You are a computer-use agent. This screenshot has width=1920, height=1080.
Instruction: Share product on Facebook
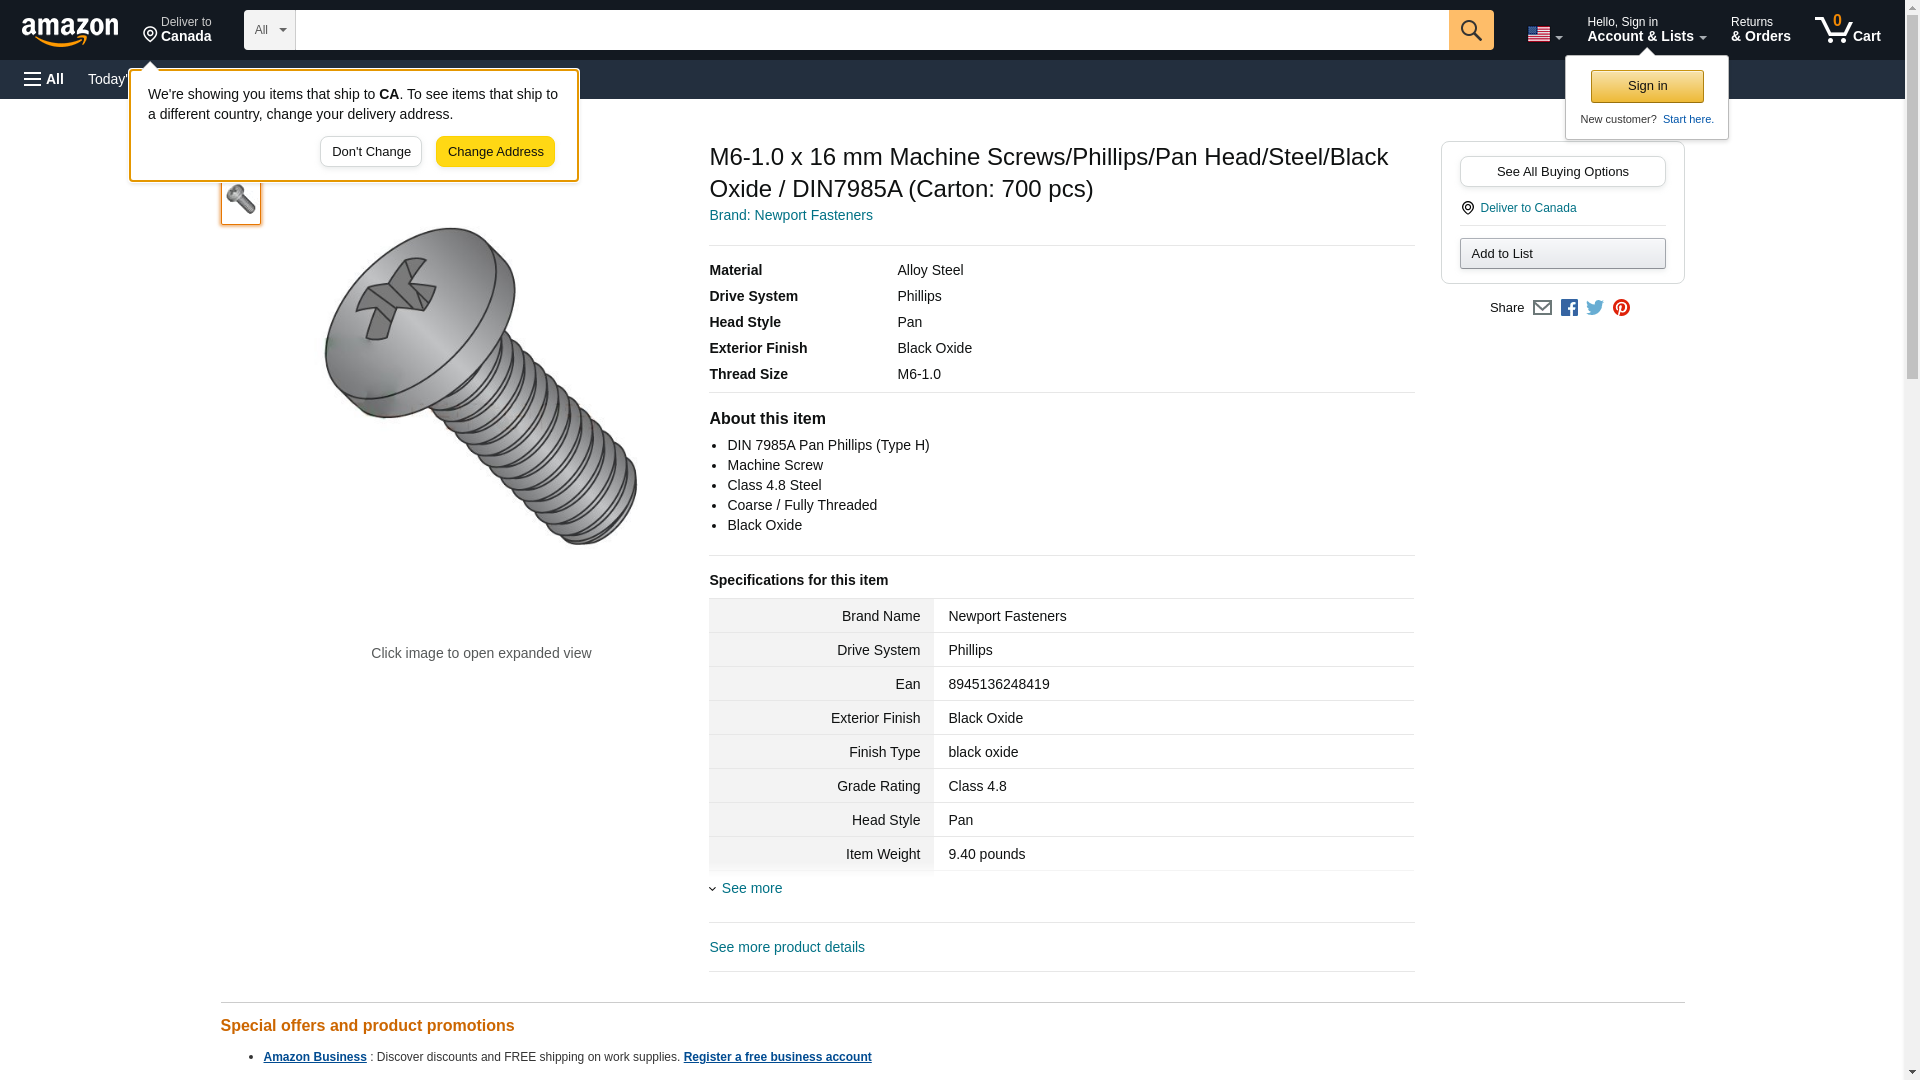click(1569, 308)
